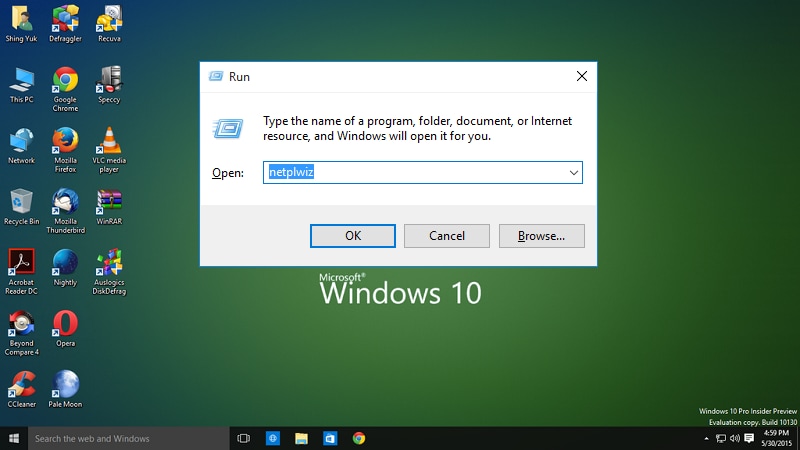The height and width of the screenshot is (450, 800).
Task: Select the Nightly browser icon
Action: click(x=65, y=268)
